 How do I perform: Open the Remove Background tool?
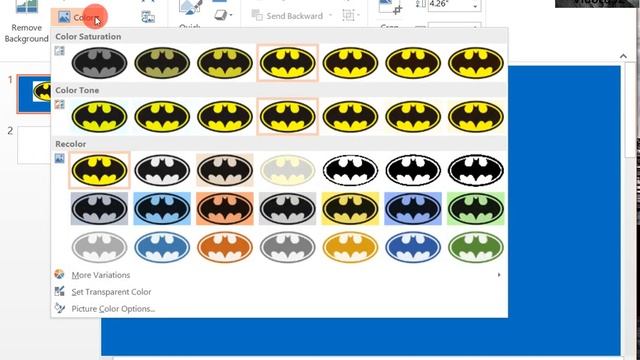click(26, 22)
